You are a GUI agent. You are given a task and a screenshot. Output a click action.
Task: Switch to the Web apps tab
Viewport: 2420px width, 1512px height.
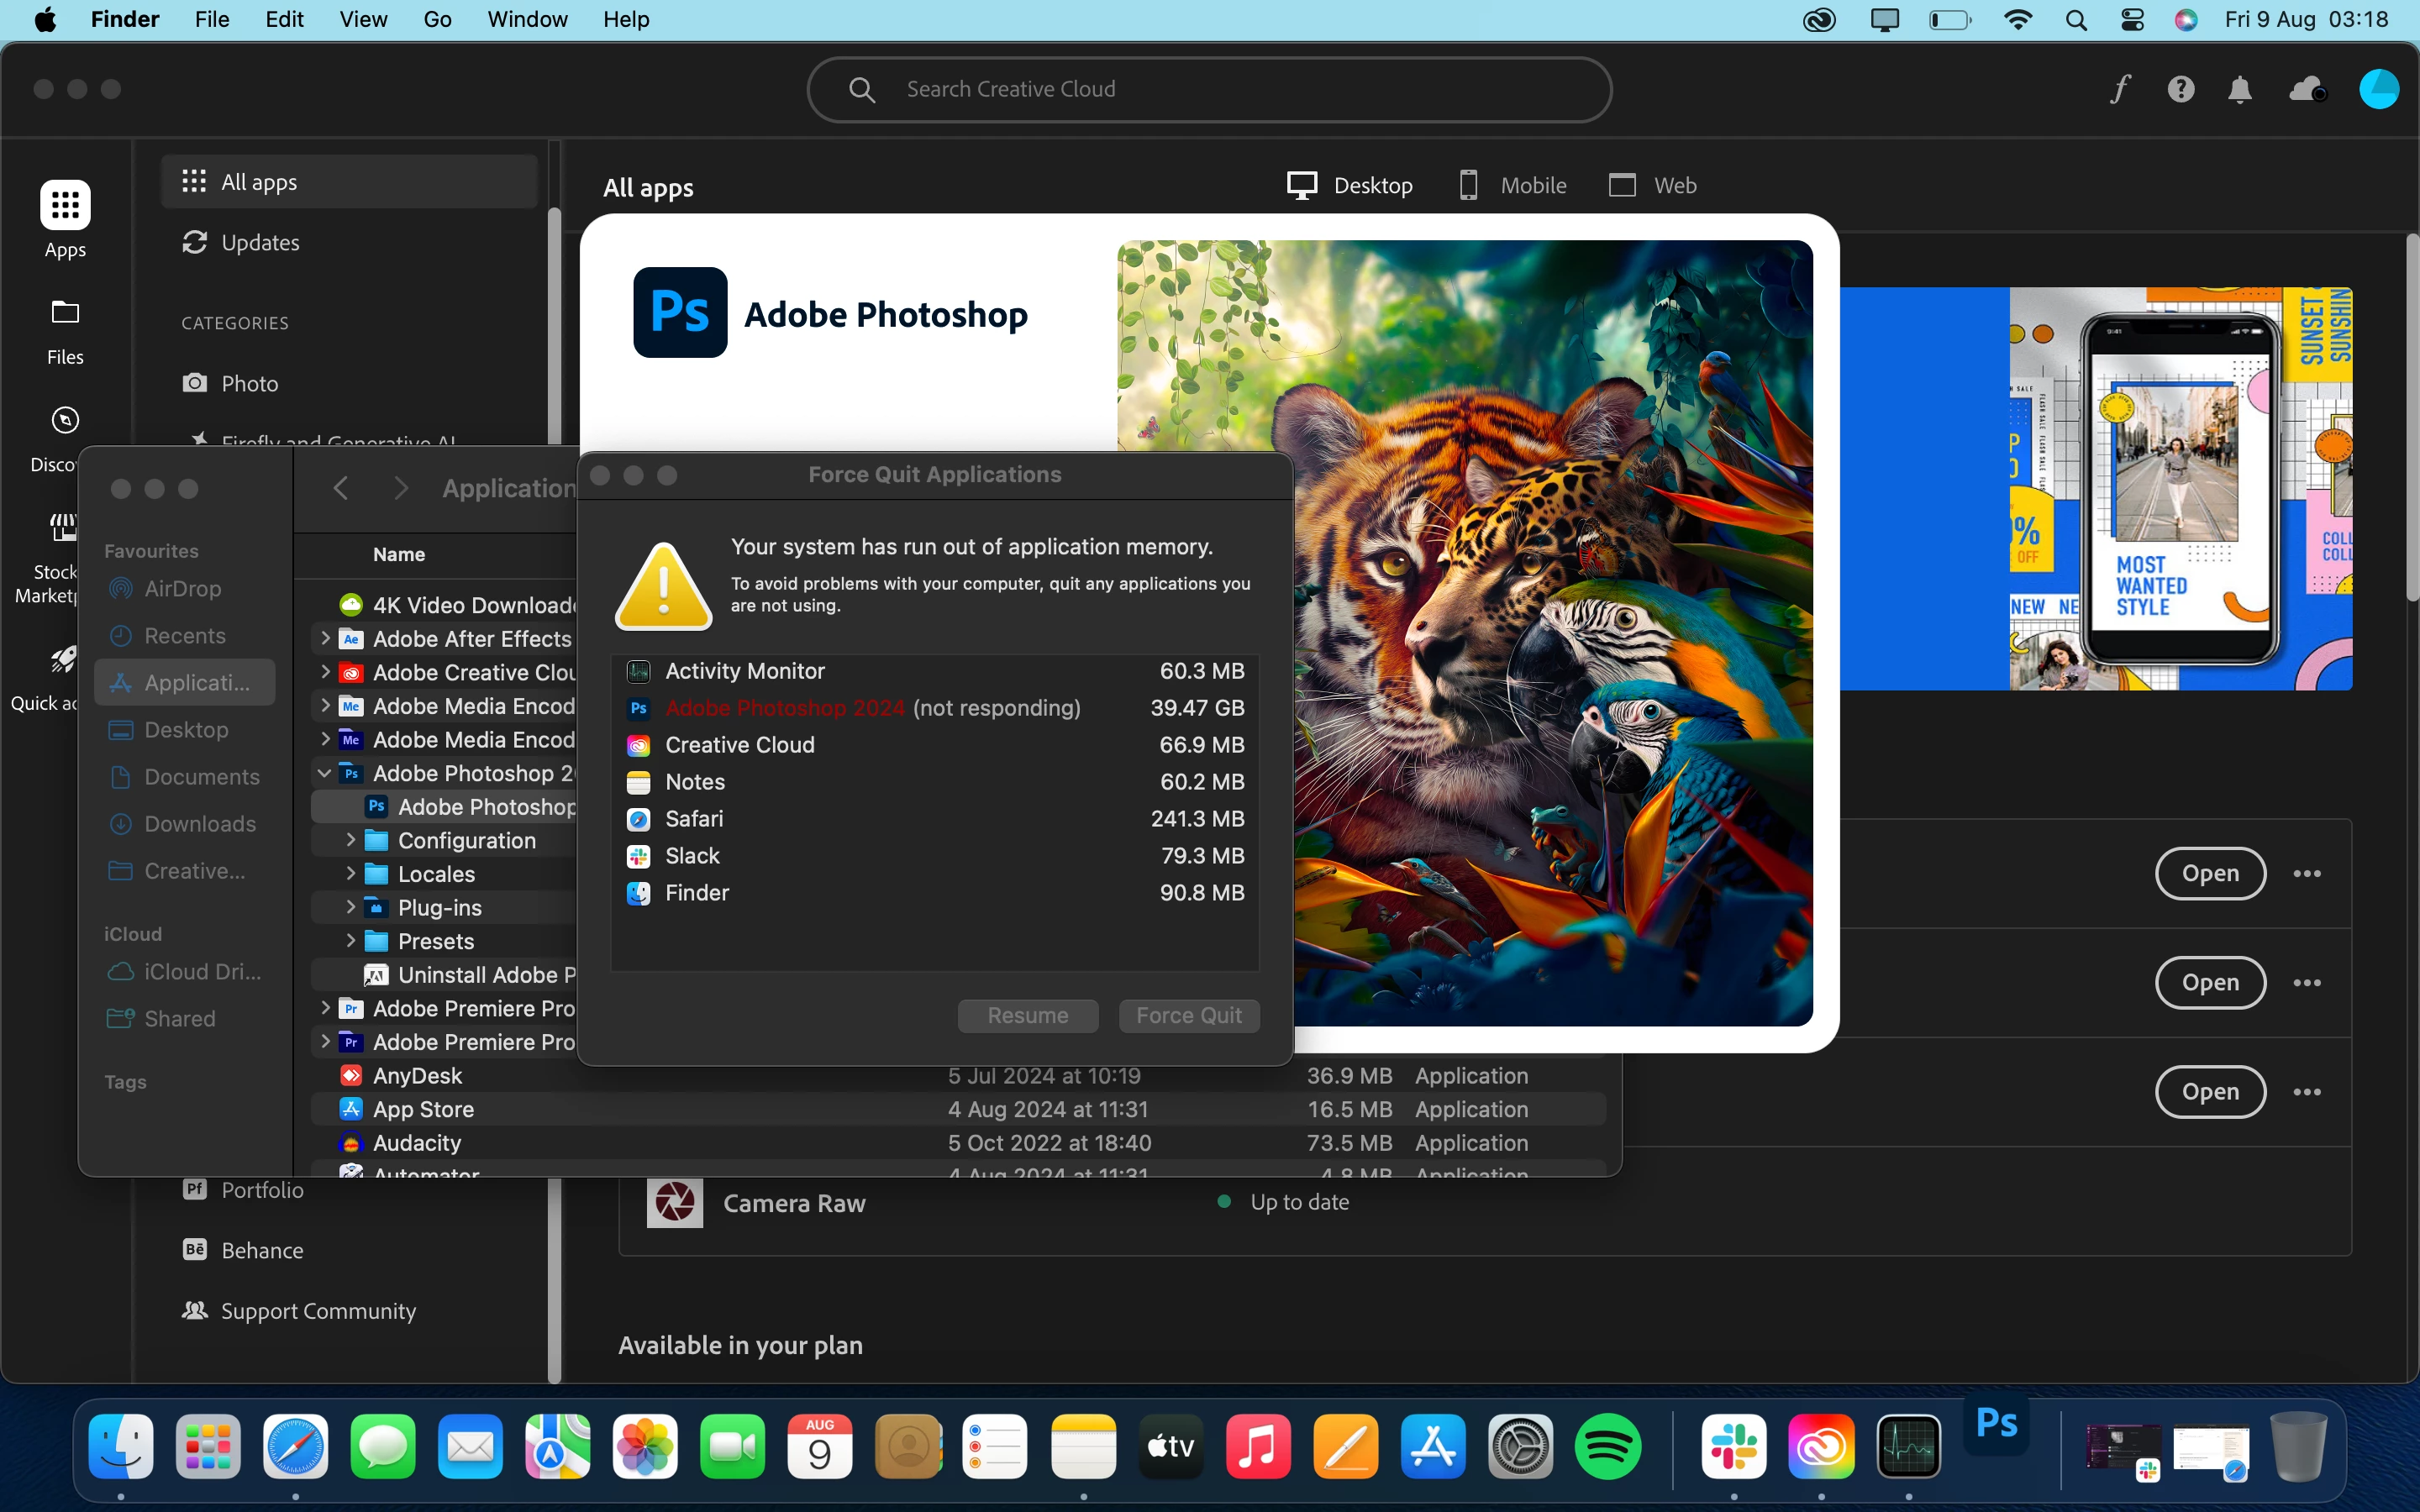tap(1652, 186)
